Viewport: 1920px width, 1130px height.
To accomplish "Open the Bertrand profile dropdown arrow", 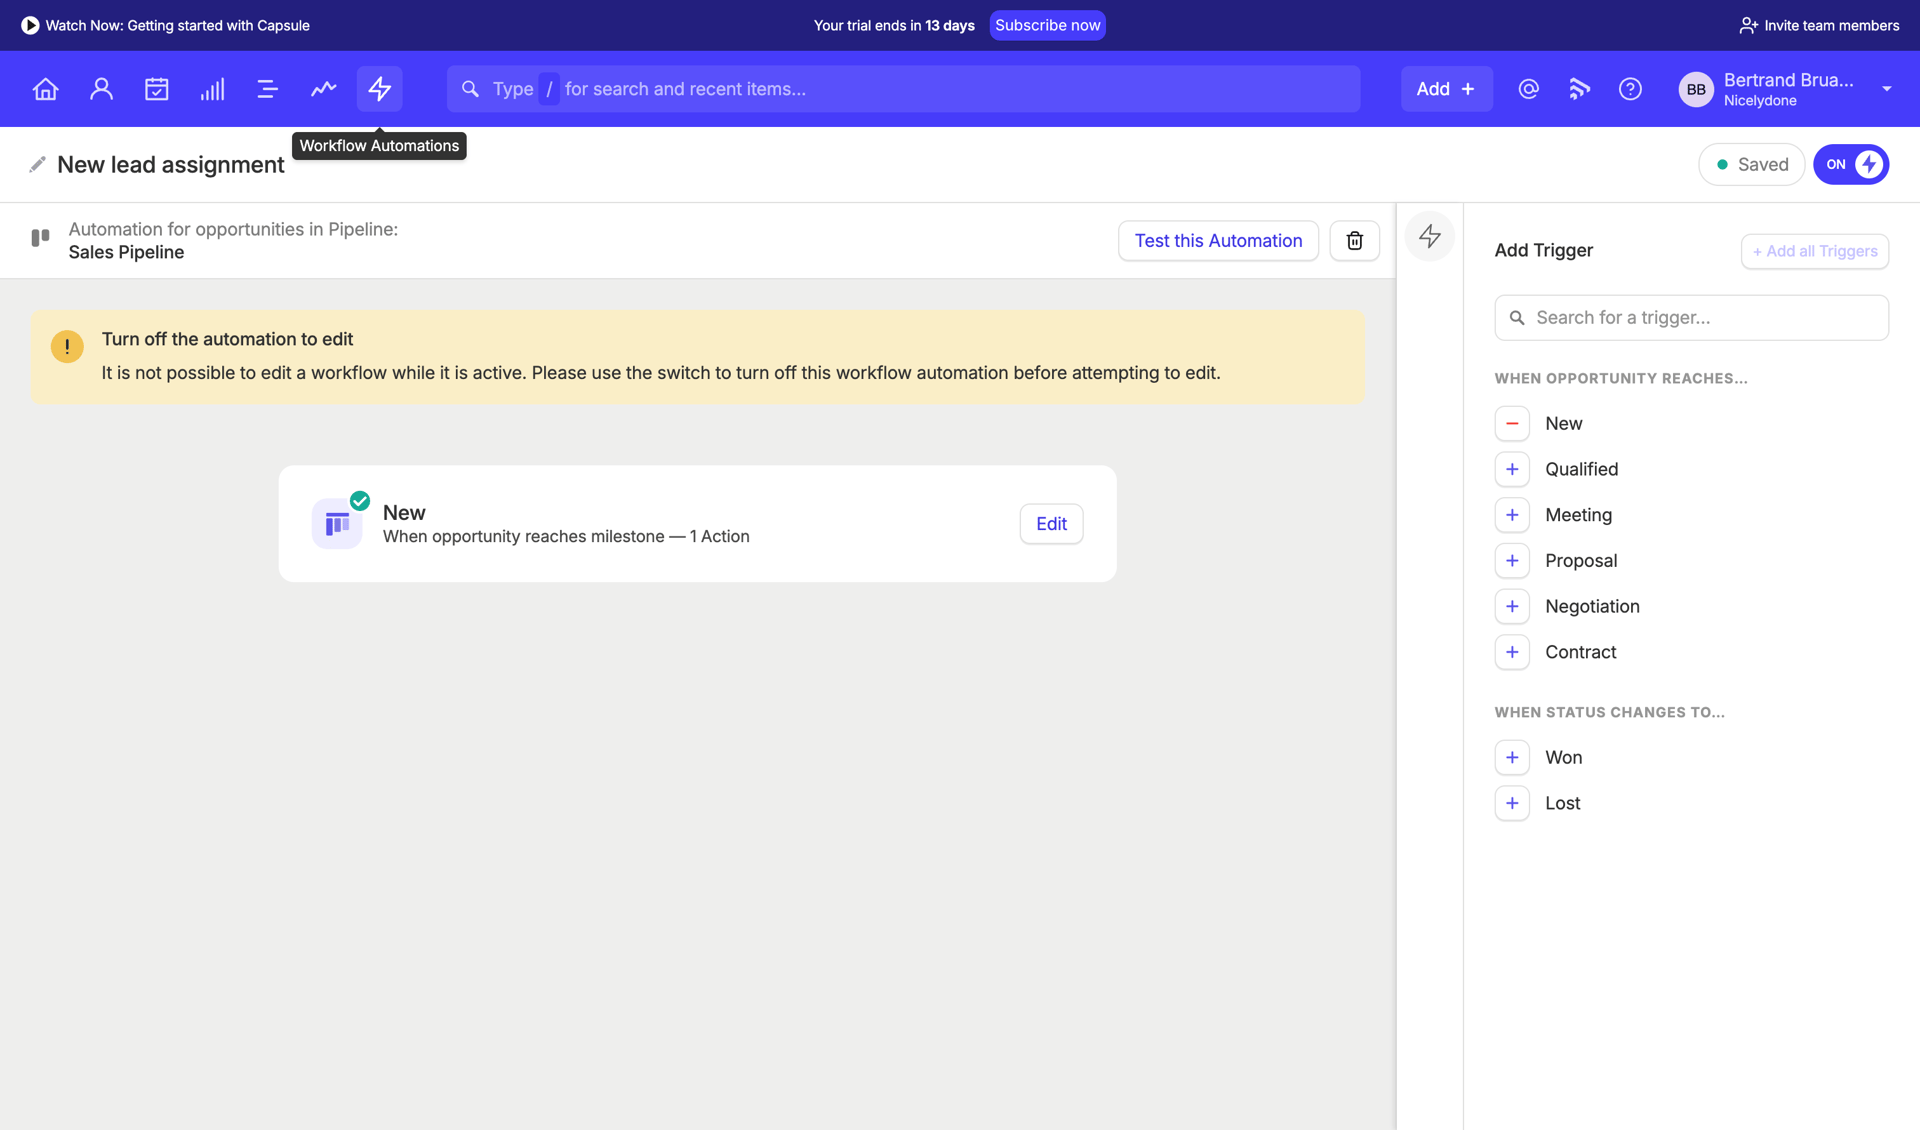I will (1888, 89).
